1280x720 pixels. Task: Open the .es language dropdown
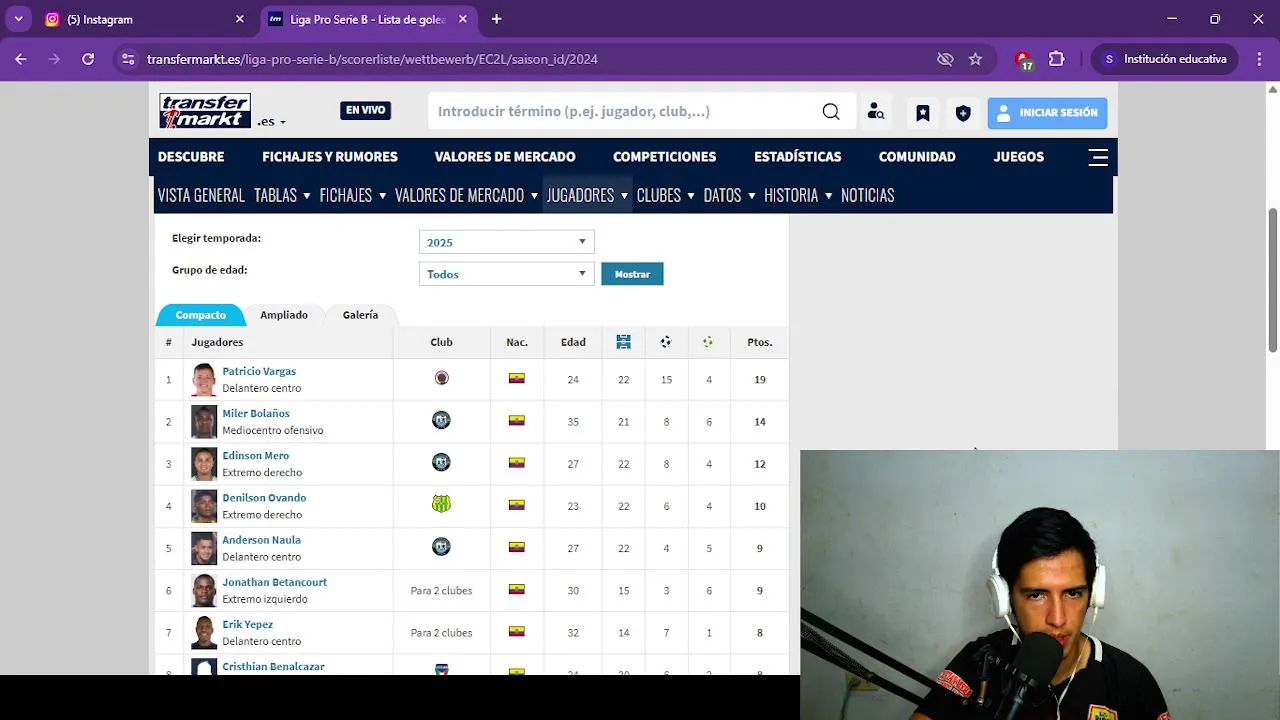click(271, 122)
